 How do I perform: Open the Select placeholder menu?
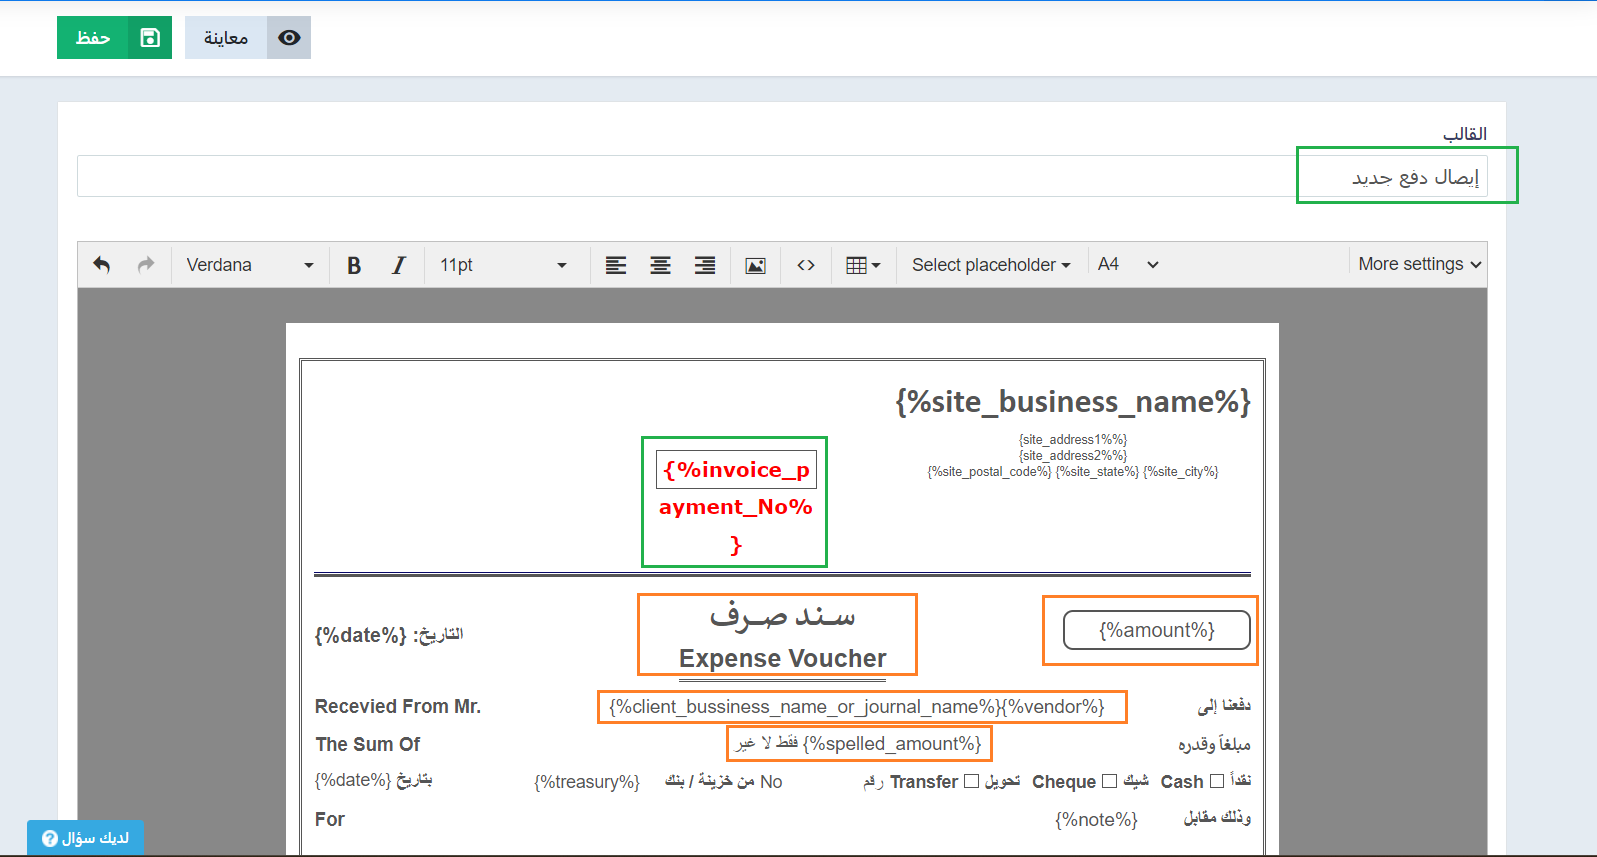(x=990, y=265)
